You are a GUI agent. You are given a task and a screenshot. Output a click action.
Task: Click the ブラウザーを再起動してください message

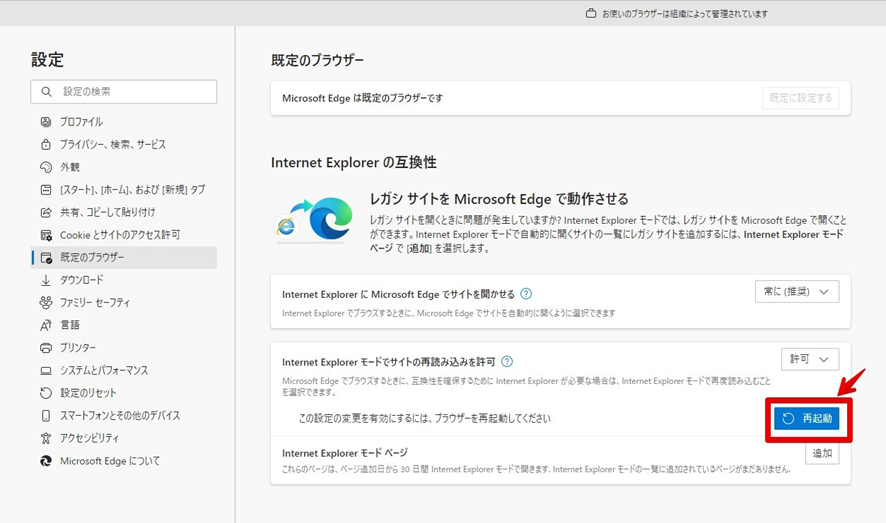[x=424, y=419]
